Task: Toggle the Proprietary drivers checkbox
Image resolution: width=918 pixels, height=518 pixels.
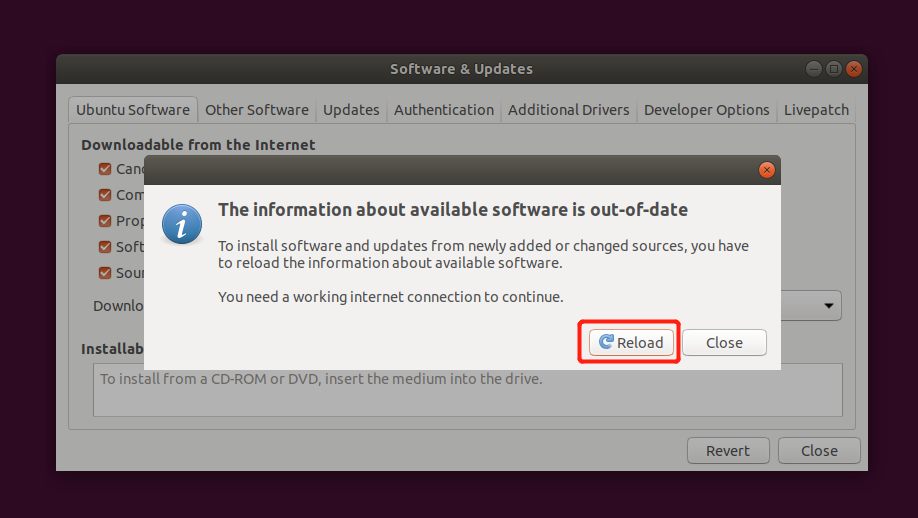Action: coord(105,221)
